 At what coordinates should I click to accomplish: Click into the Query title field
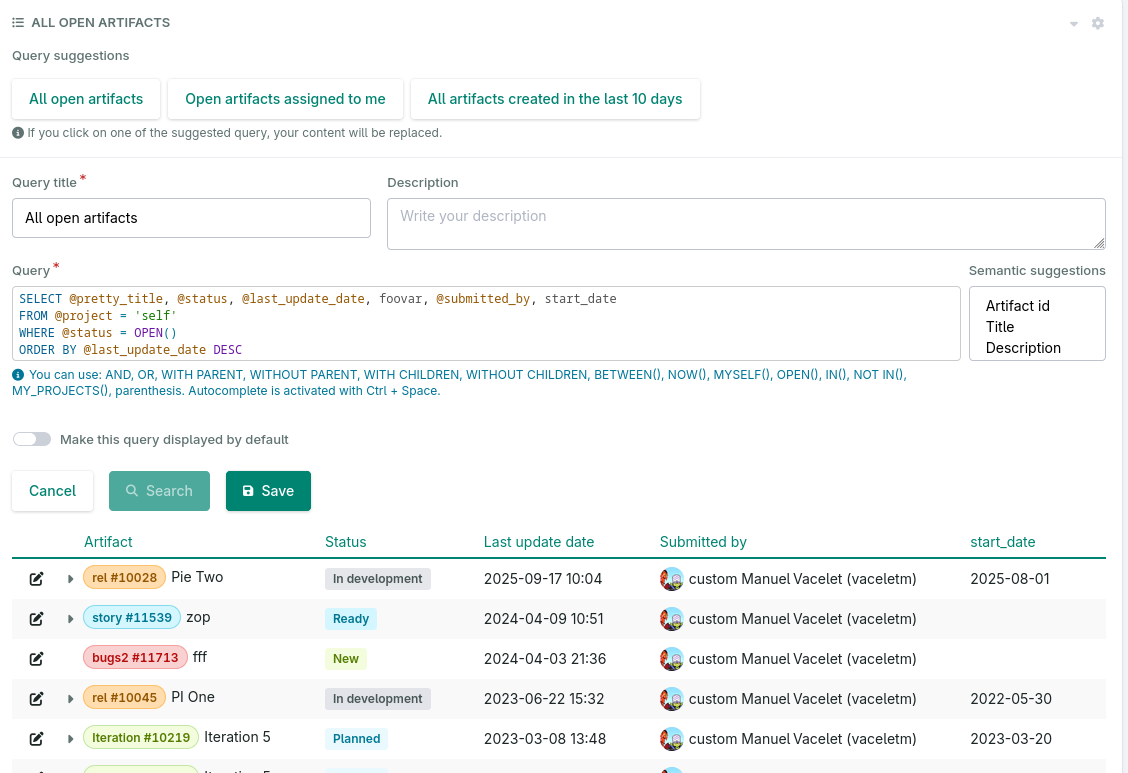click(x=191, y=218)
